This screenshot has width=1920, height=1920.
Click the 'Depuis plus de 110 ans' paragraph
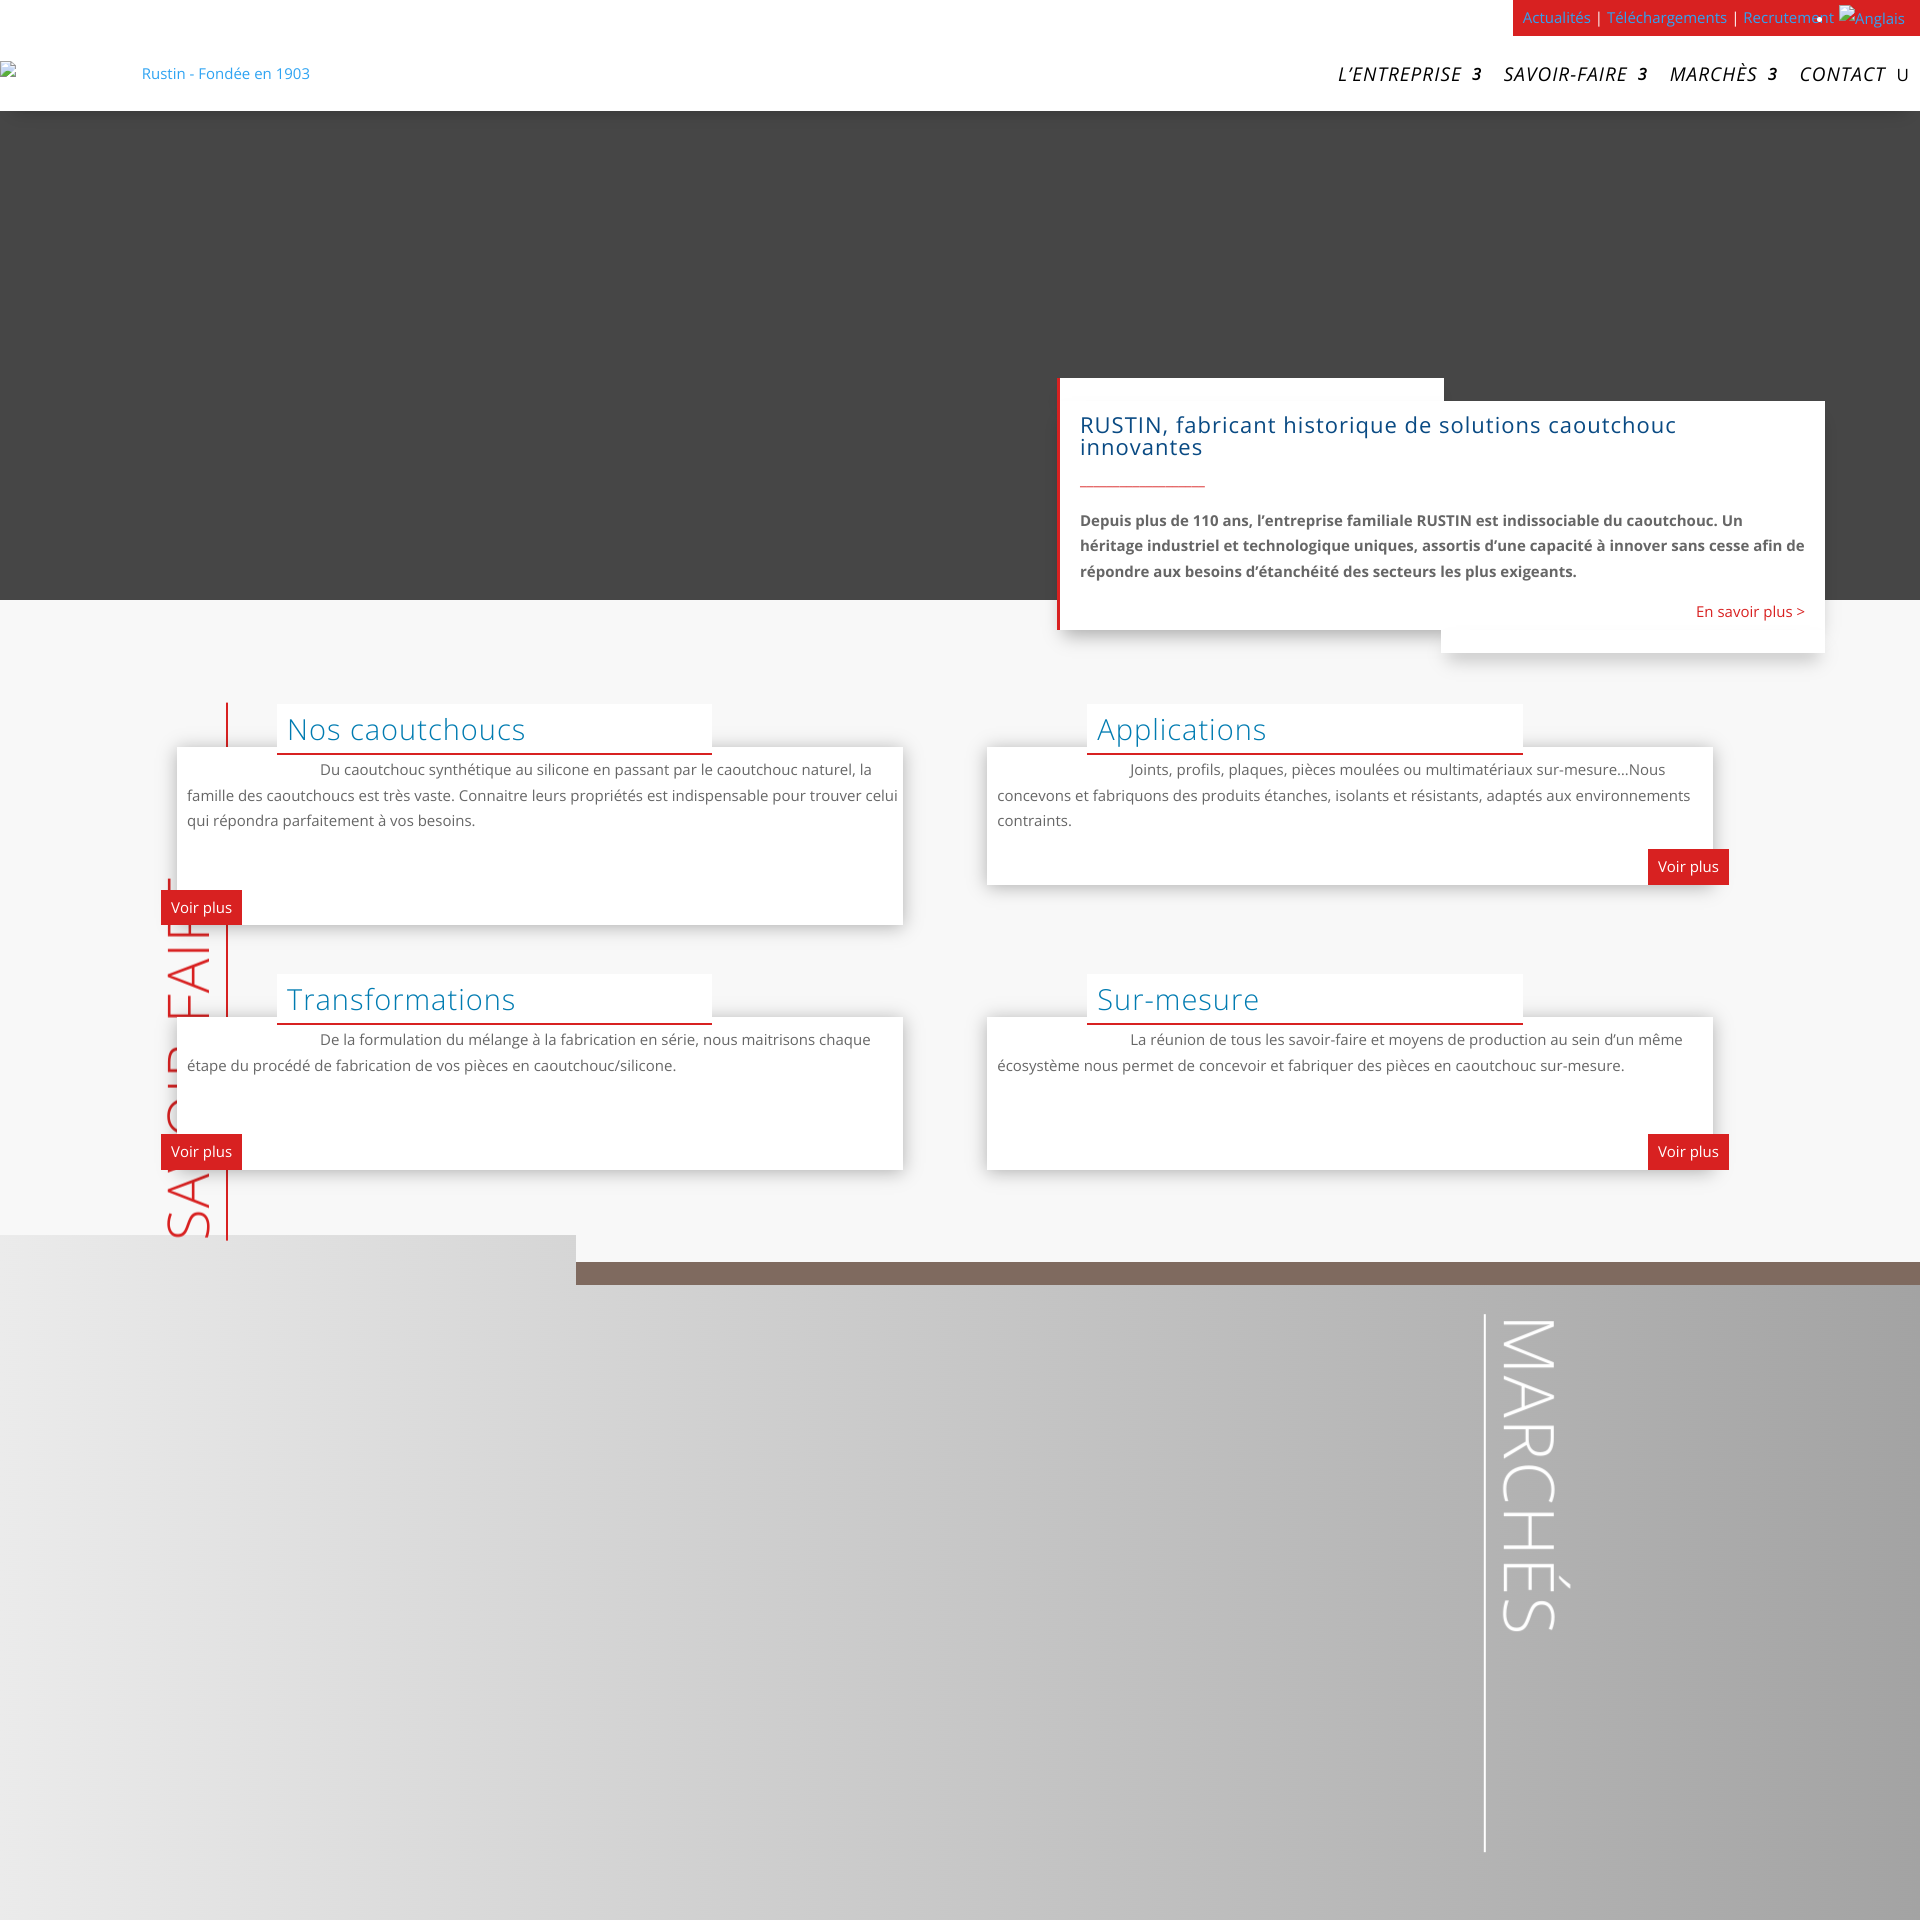coord(1442,546)
